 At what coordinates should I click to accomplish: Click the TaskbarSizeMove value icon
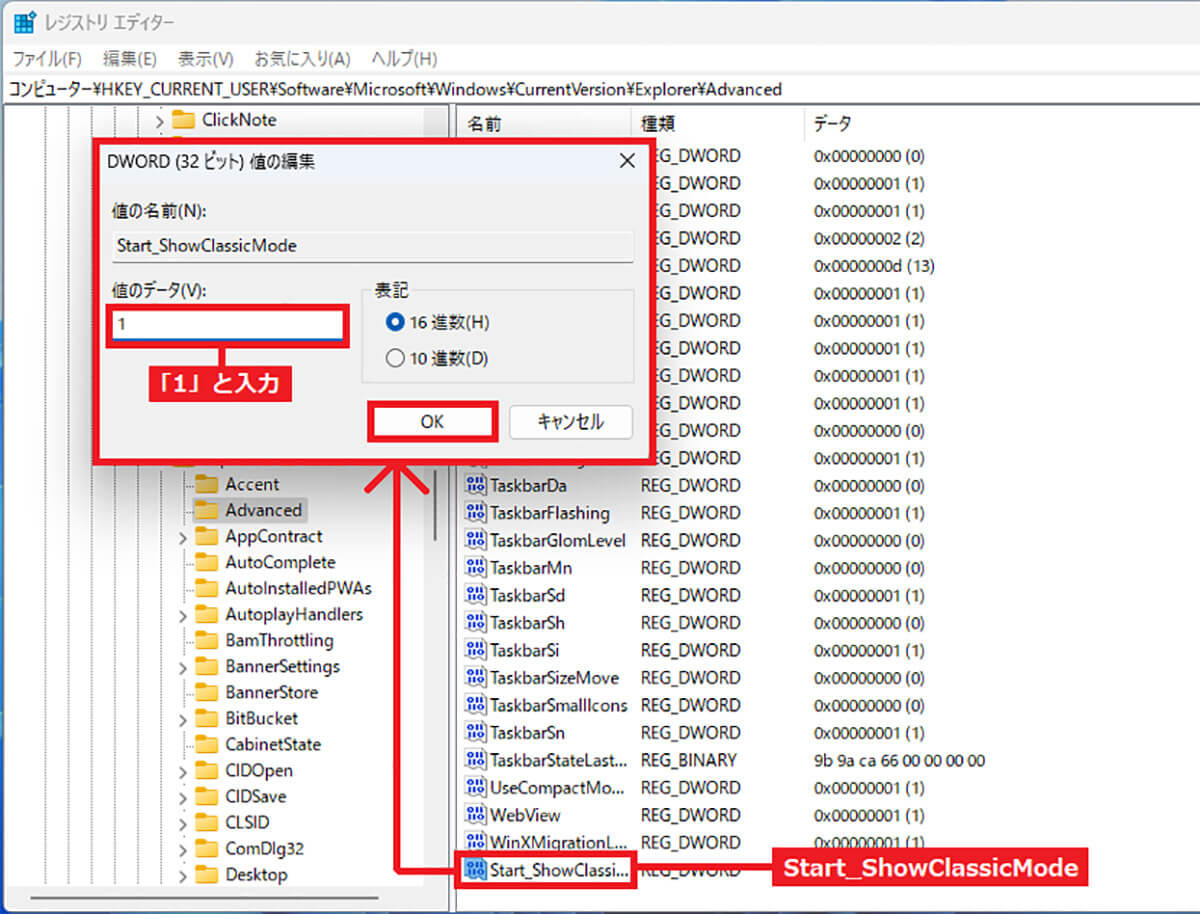point(476,678)
